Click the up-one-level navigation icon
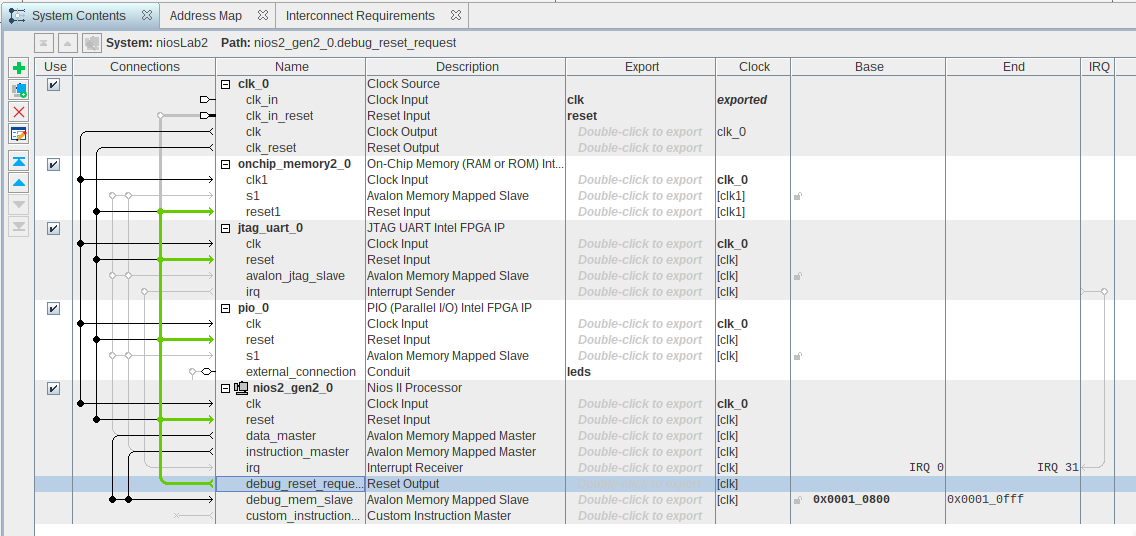 pos(67,43)
